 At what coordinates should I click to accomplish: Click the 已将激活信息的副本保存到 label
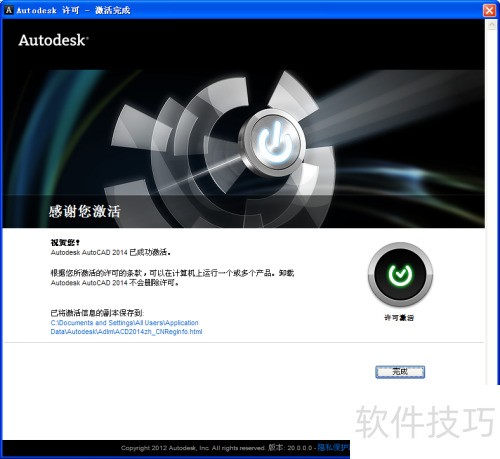[x=97, y=313]
